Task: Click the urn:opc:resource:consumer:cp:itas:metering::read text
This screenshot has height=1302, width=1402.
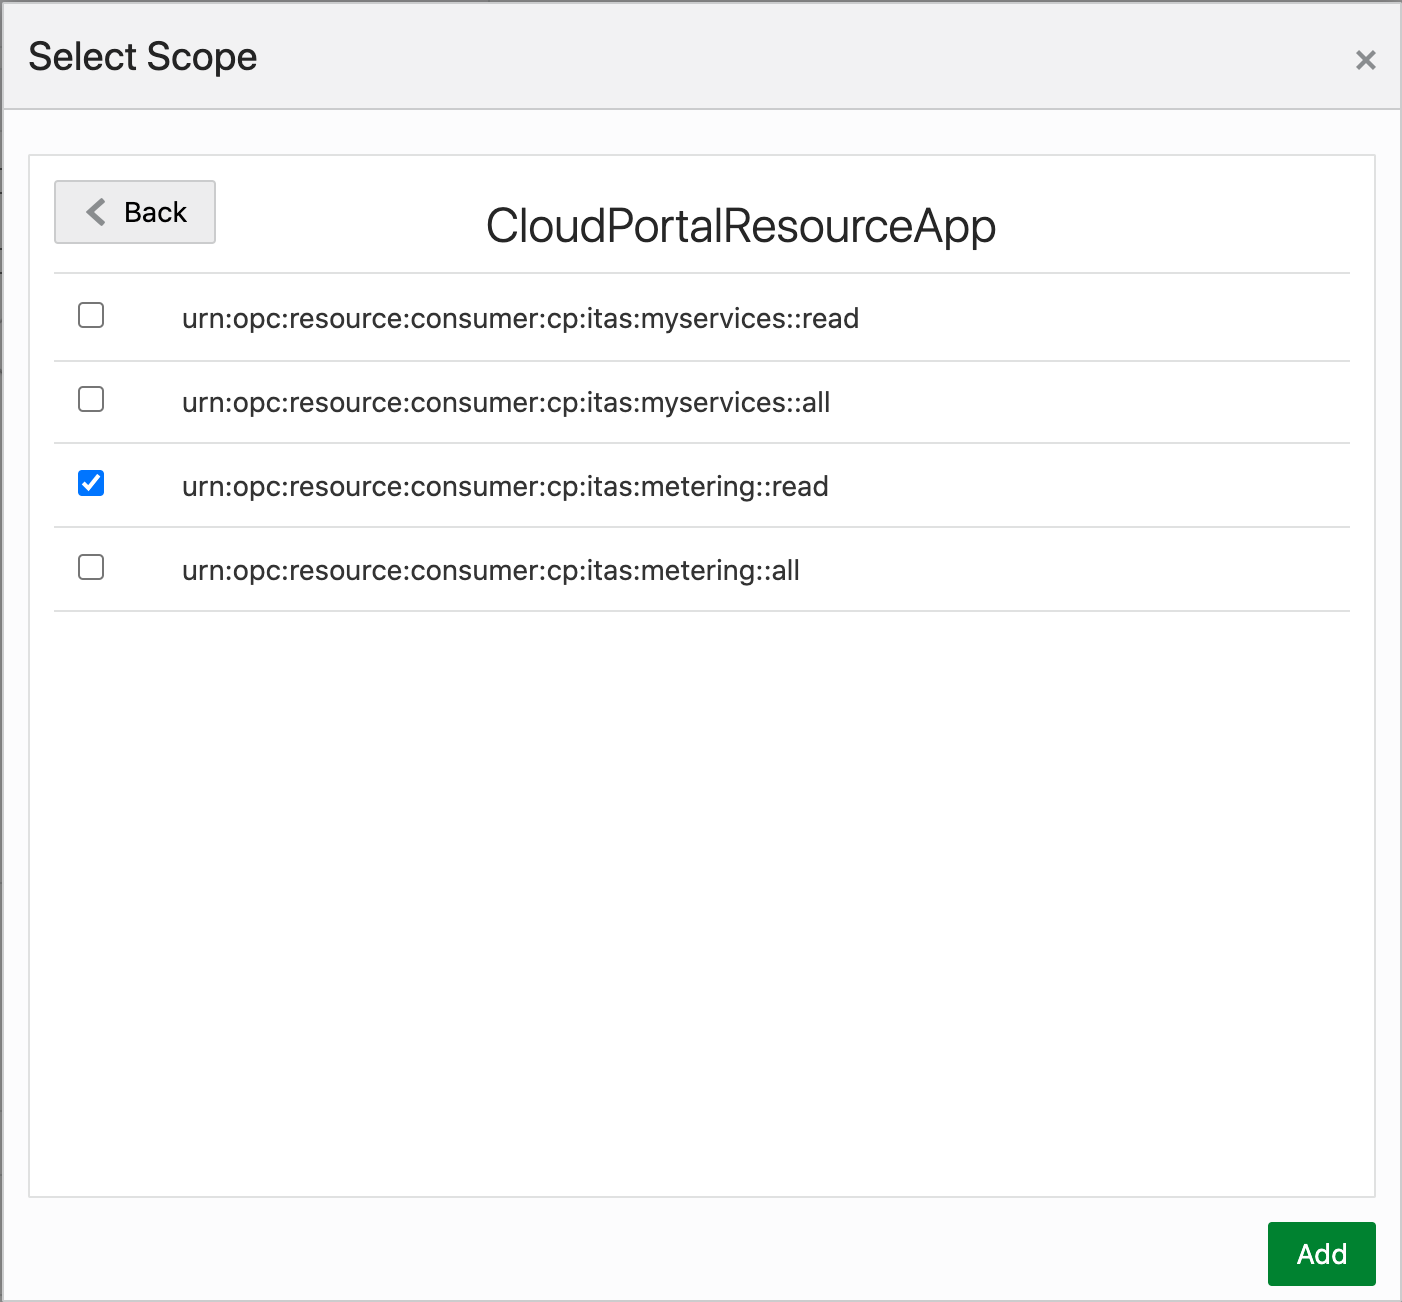Action: click(x=505, y=487)
